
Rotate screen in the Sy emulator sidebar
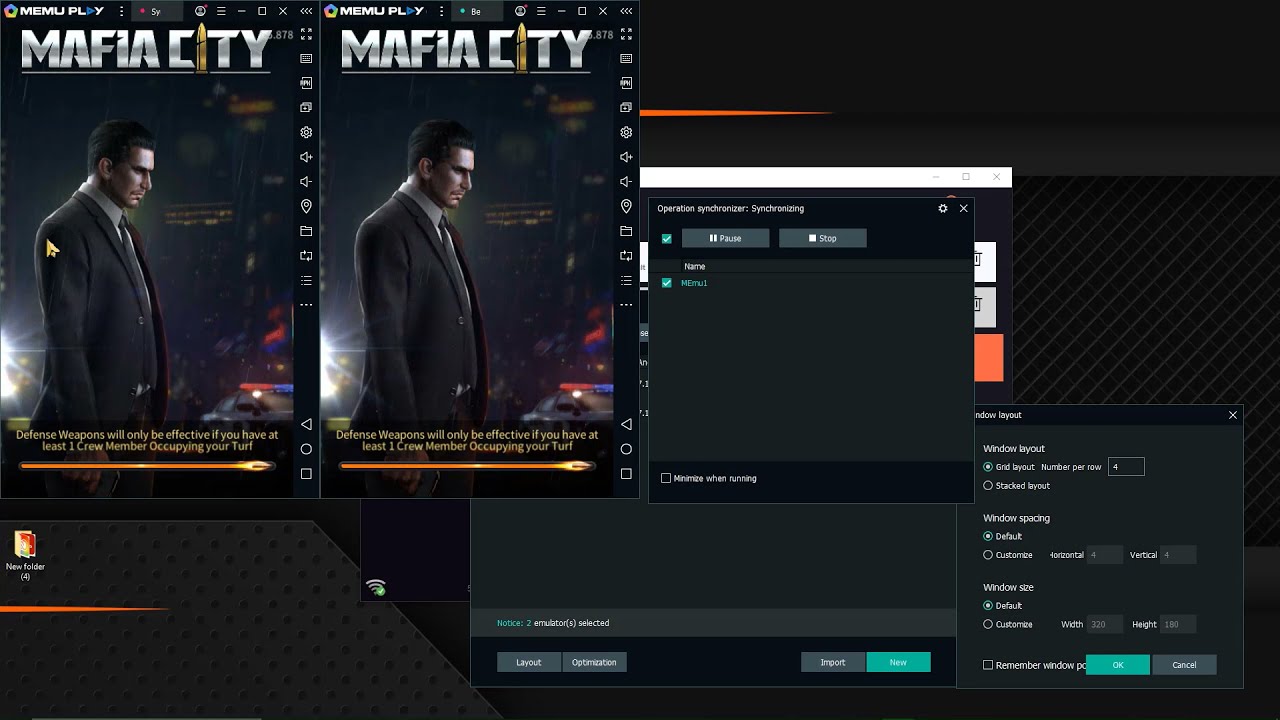coord(306,256)
